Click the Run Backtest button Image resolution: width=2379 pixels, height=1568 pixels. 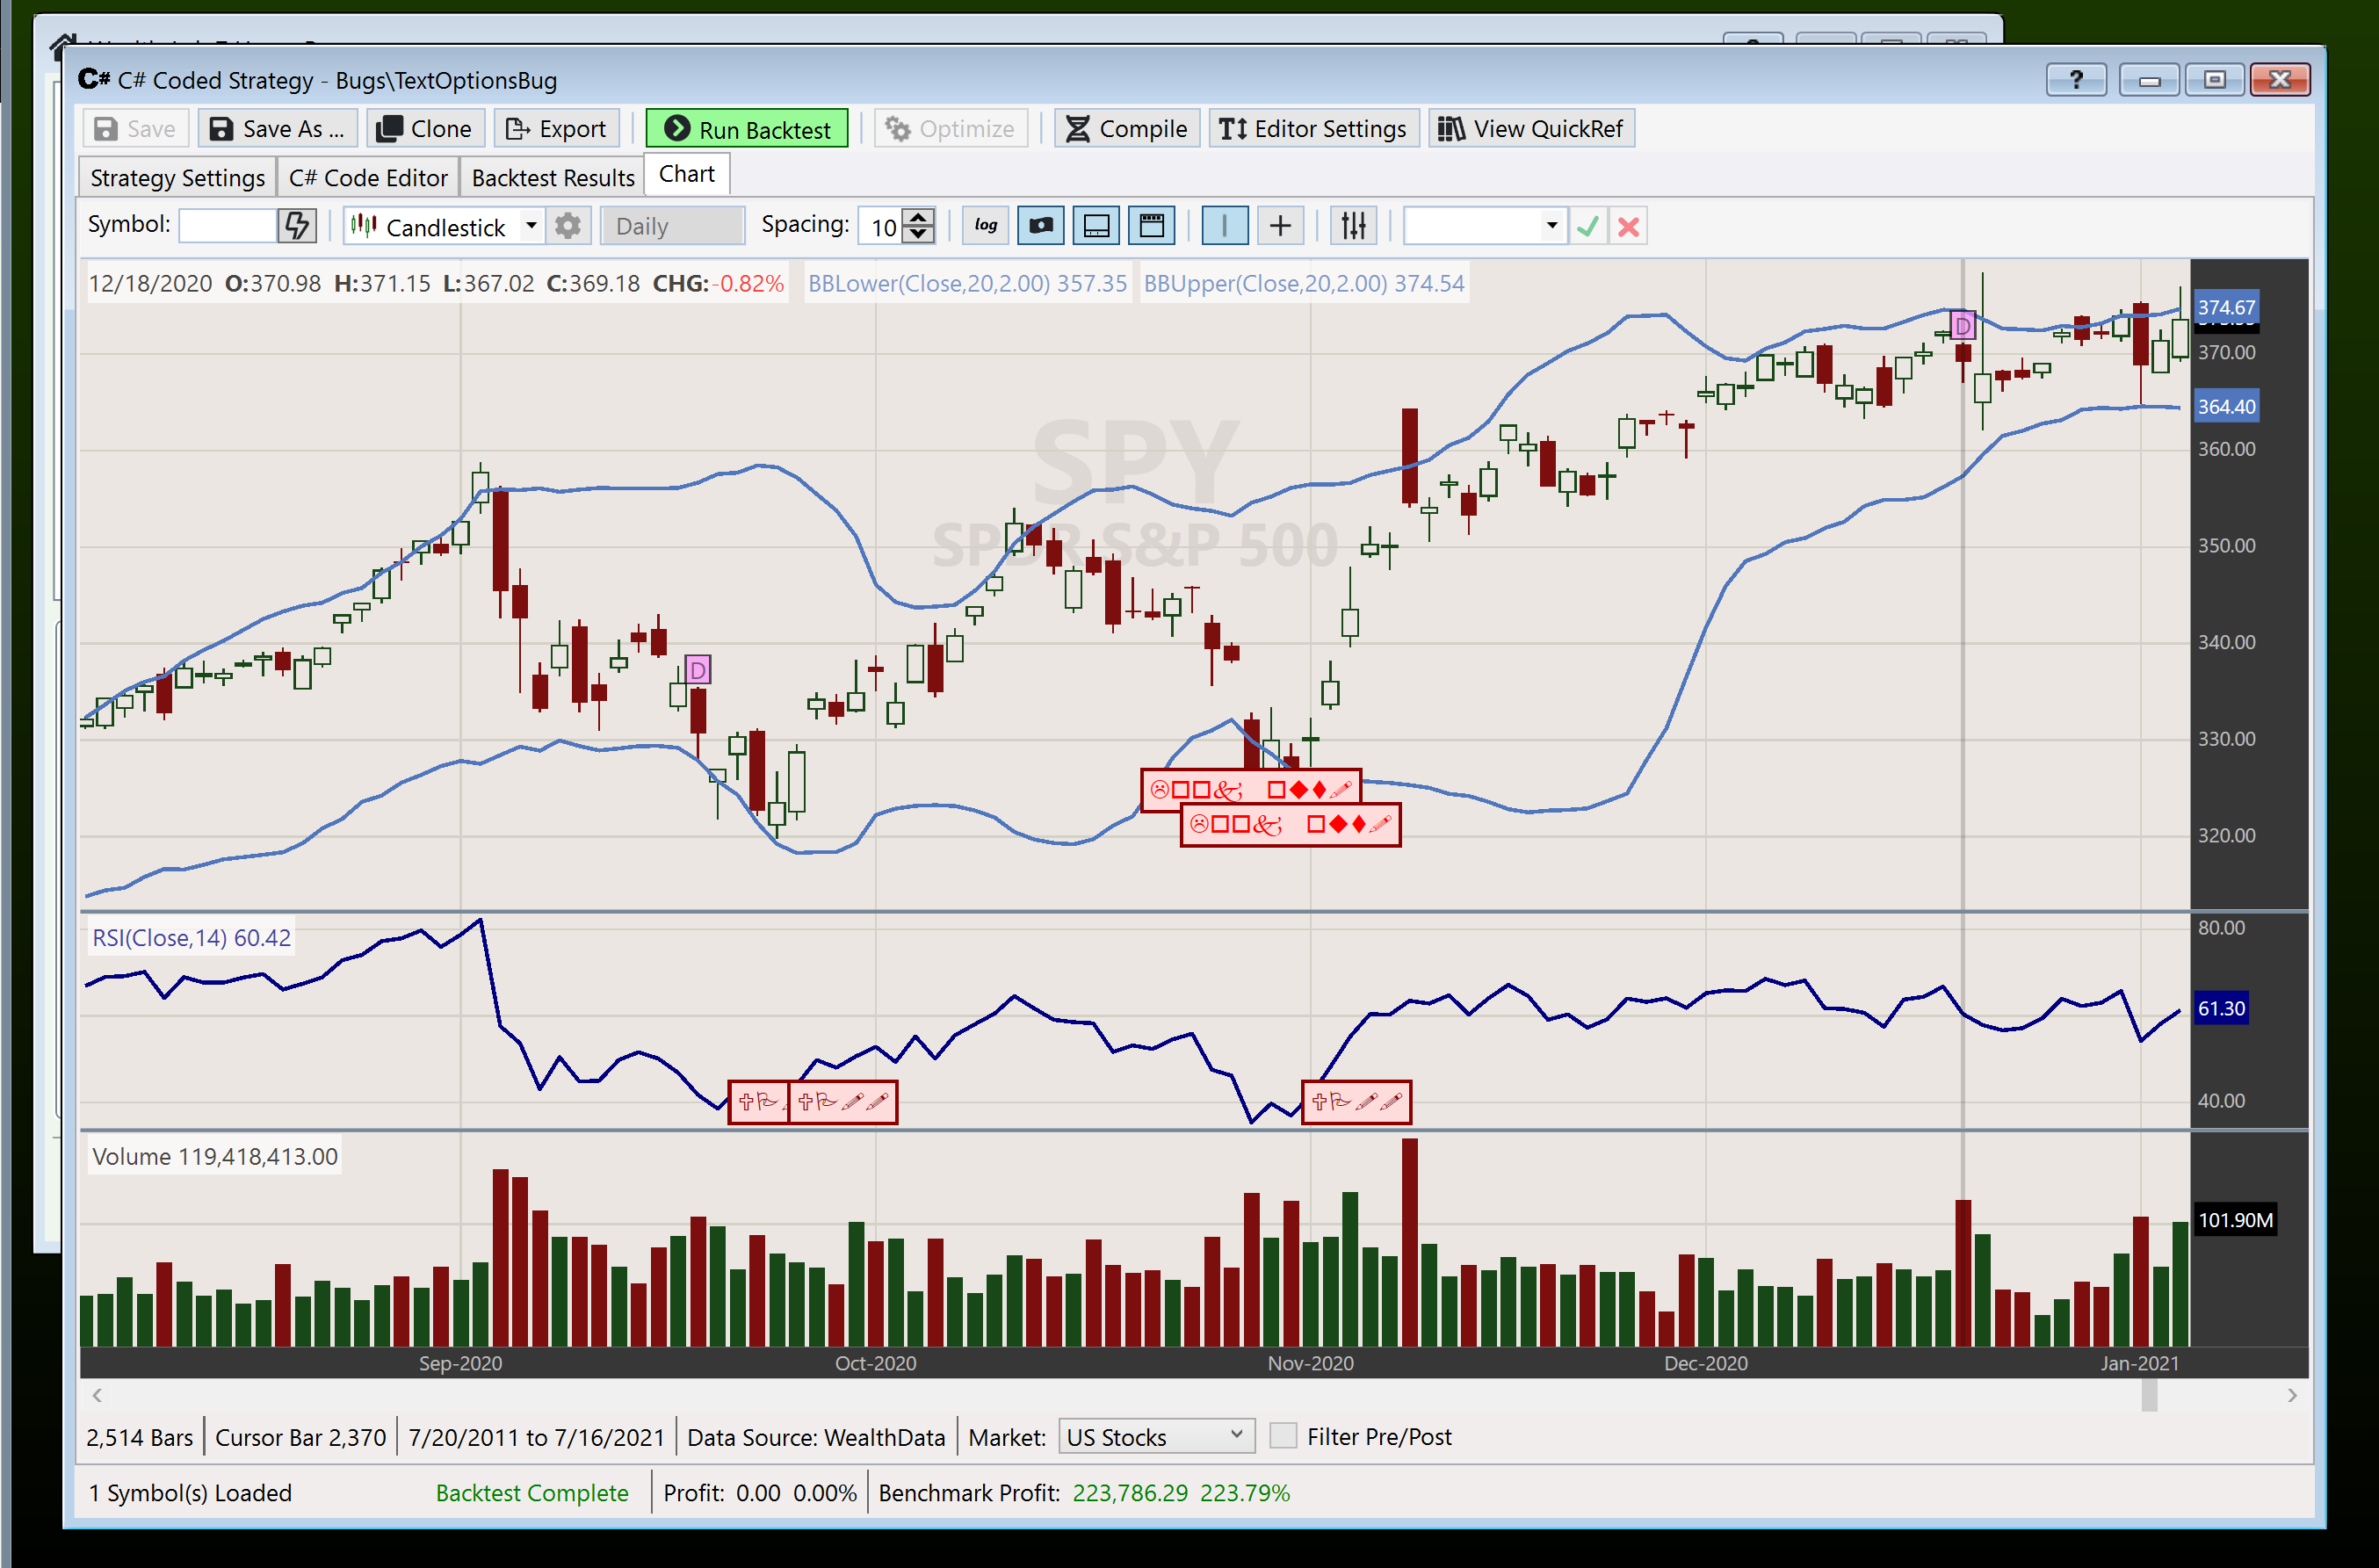point(747,129)
